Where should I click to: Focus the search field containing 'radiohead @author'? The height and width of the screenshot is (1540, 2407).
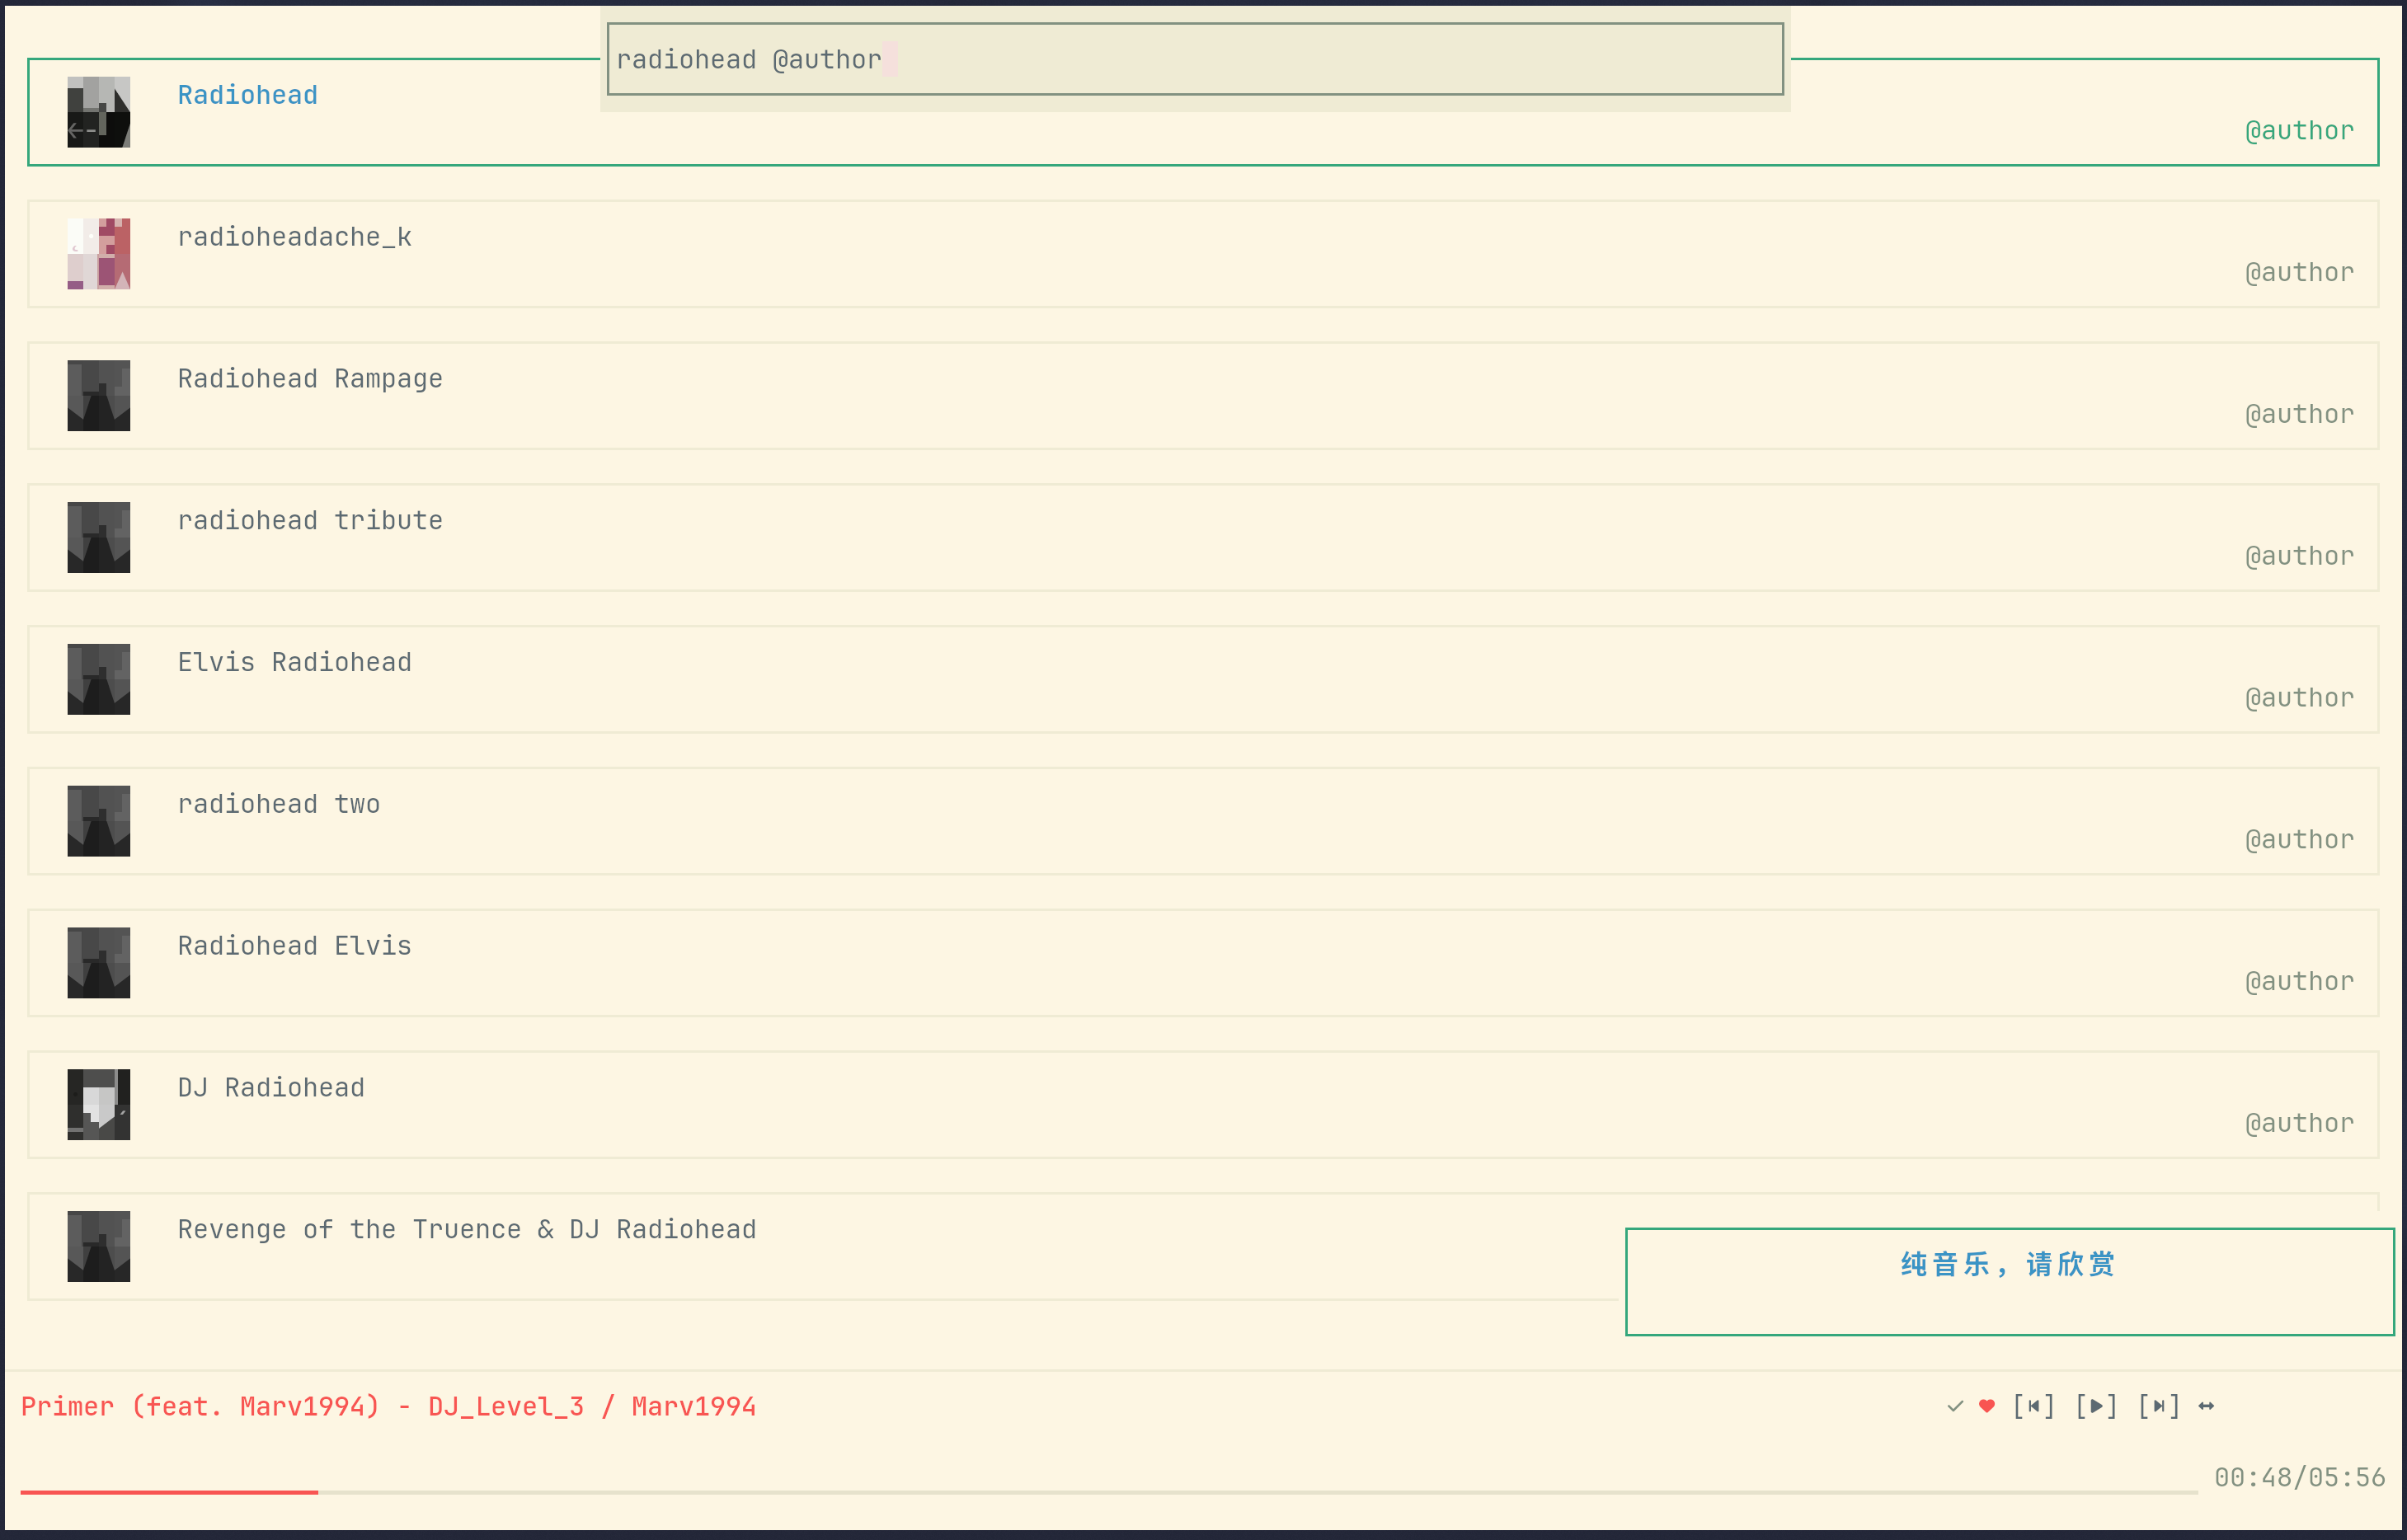pyautogui.click(x=1195, y=59)
